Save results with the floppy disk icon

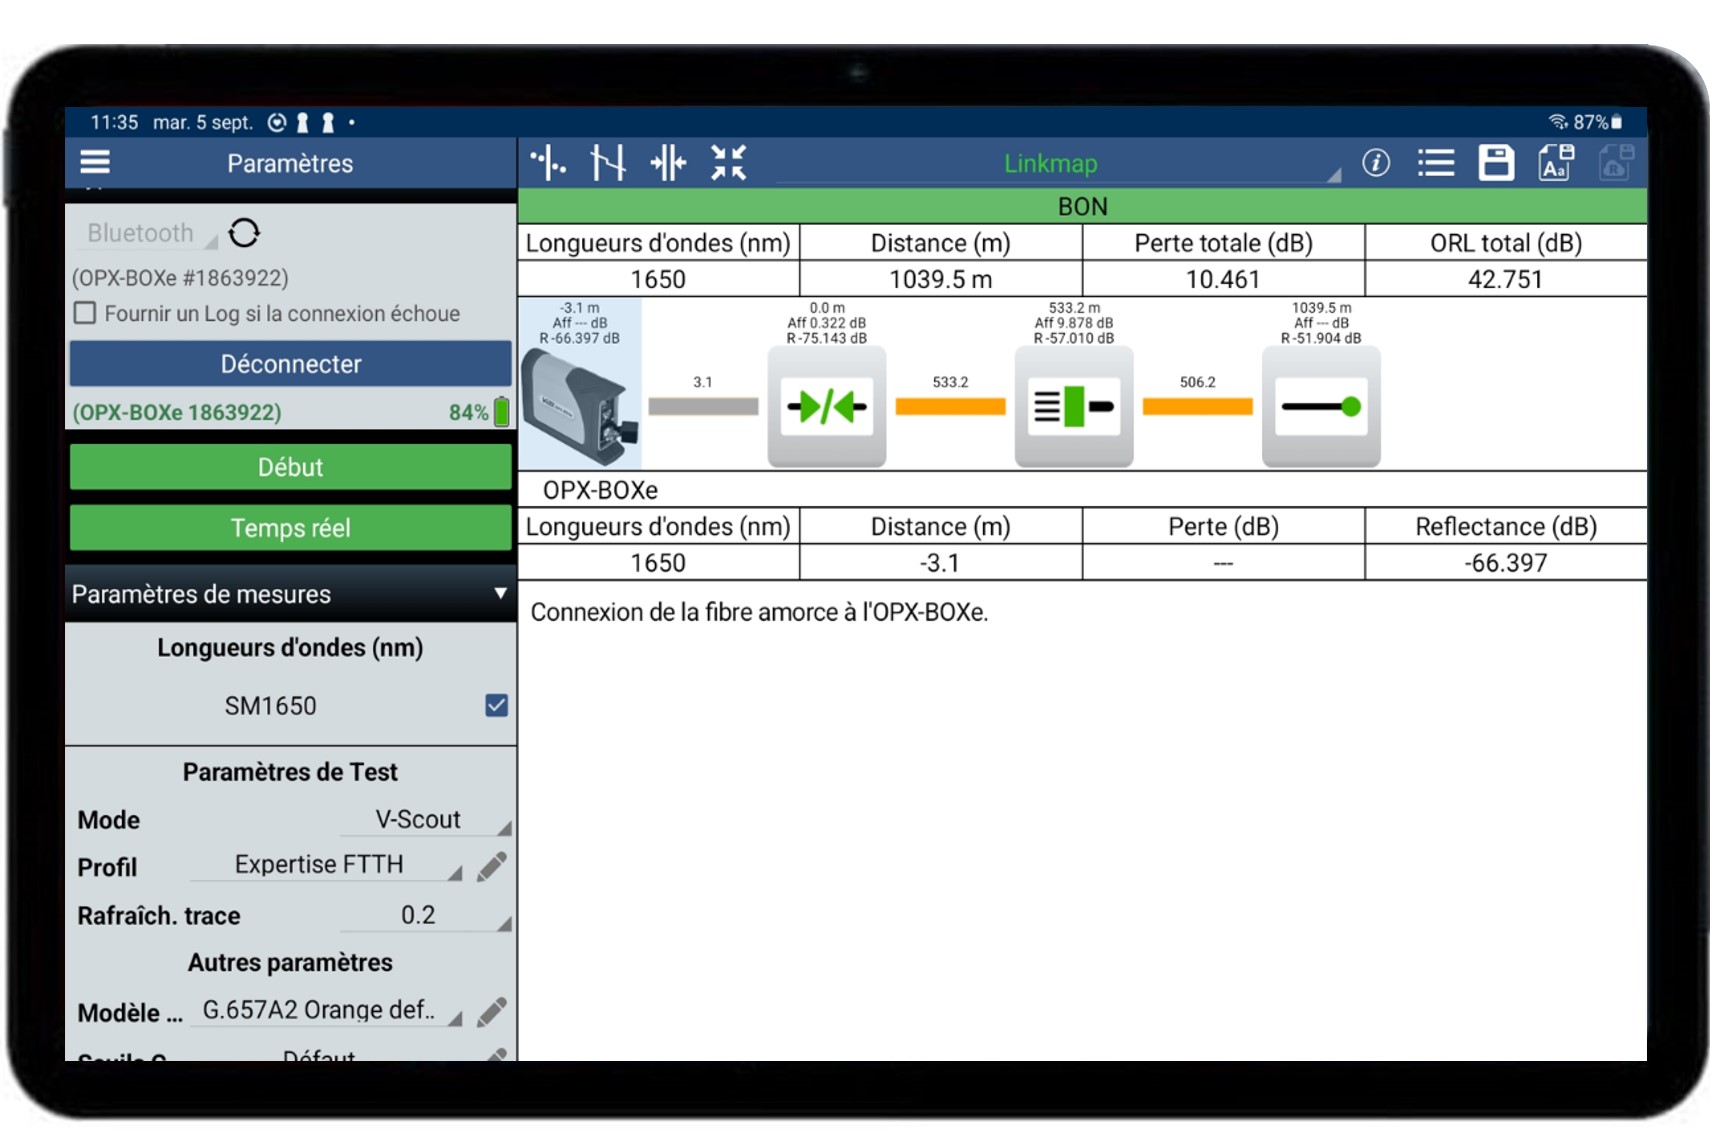(x=1496, y=163)
